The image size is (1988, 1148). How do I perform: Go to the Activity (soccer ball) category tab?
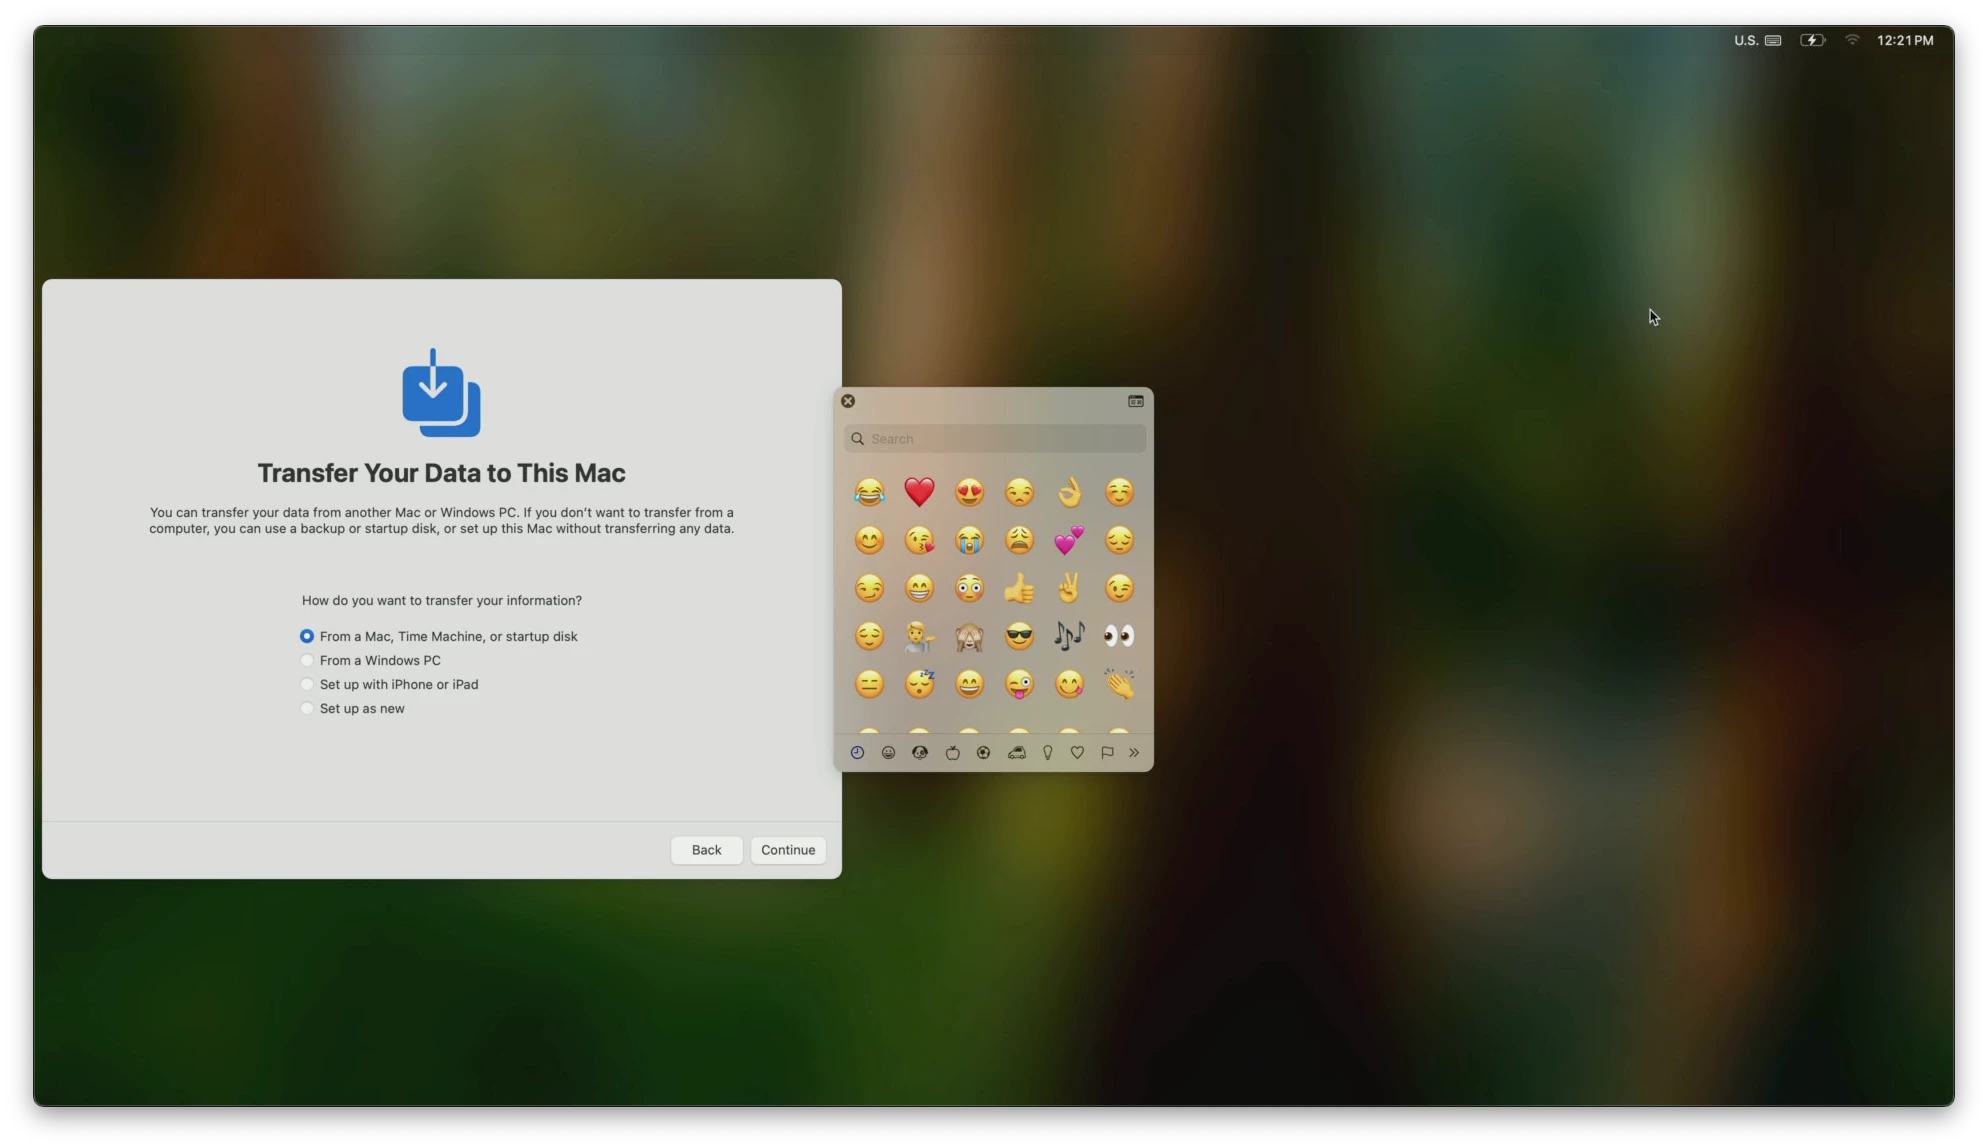click(x=983, y=753)
